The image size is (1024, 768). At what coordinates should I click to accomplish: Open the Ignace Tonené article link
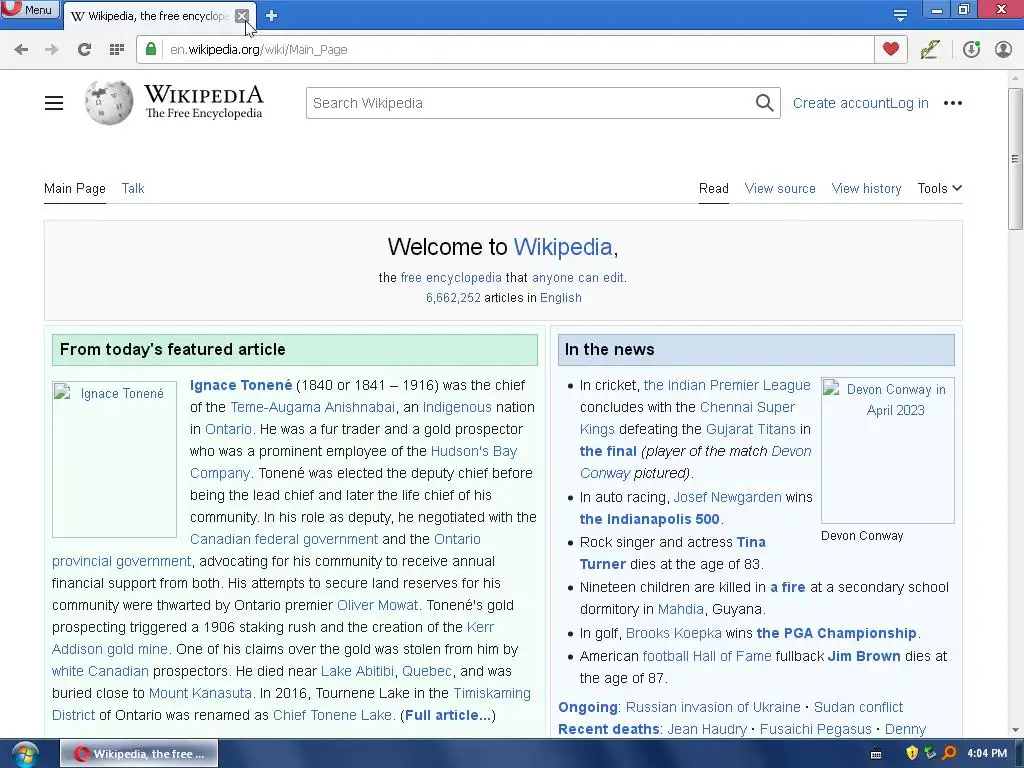pos(241,385)
